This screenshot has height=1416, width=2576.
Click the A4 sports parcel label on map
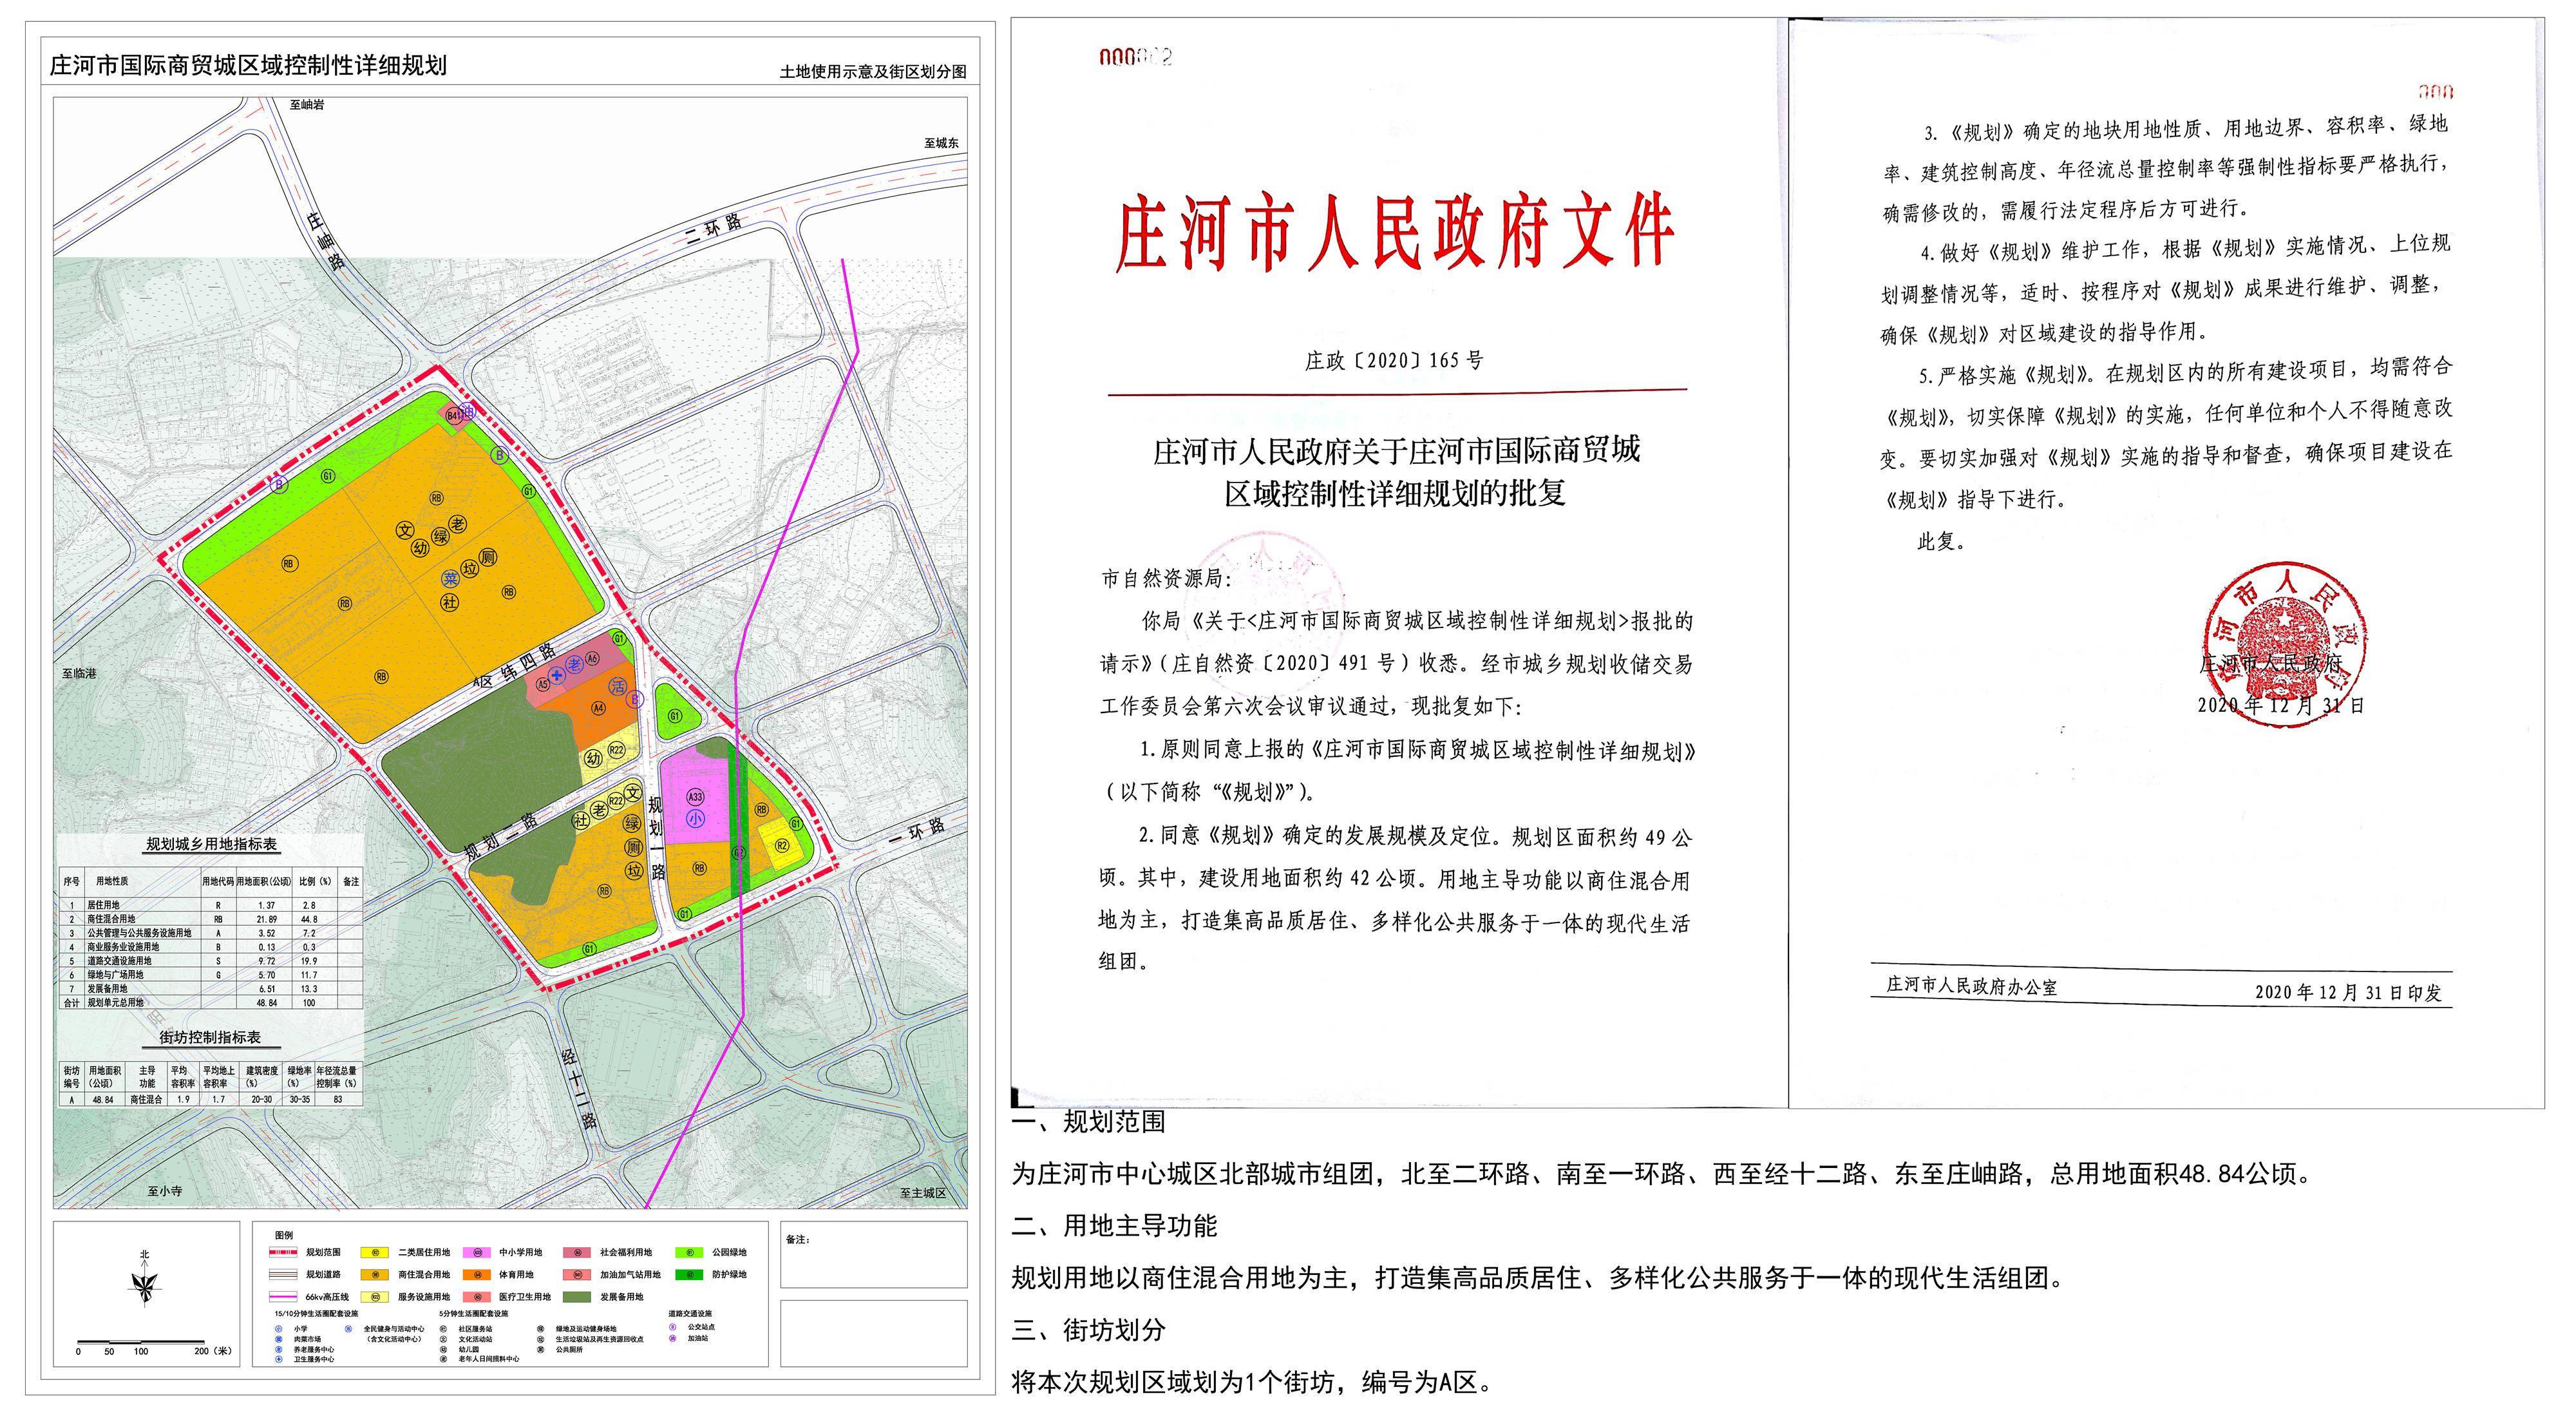pyautogui.click(x=599, y=708)
